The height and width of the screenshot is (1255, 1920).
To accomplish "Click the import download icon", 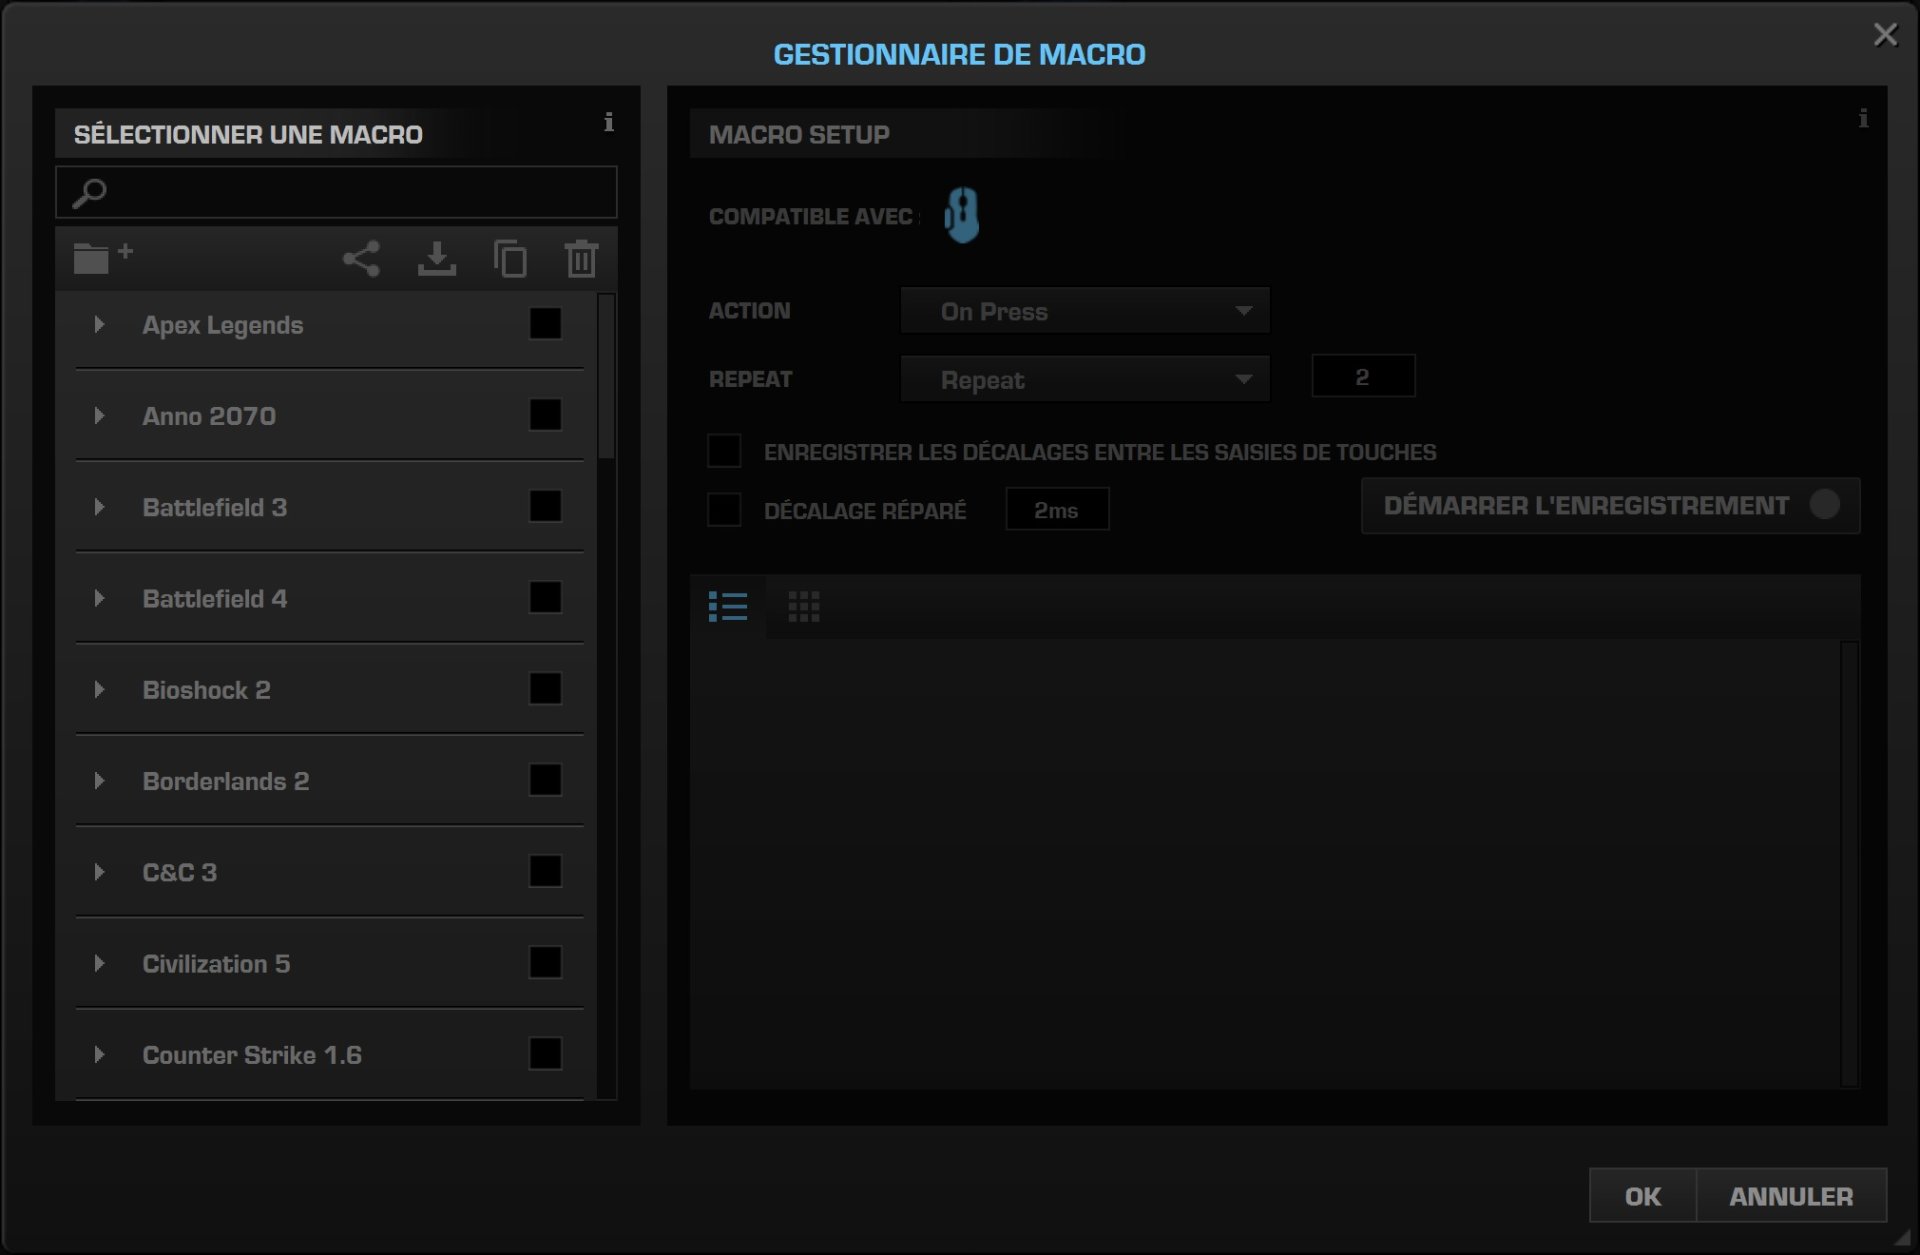I will pyautogui.click(x=437, y=259).
